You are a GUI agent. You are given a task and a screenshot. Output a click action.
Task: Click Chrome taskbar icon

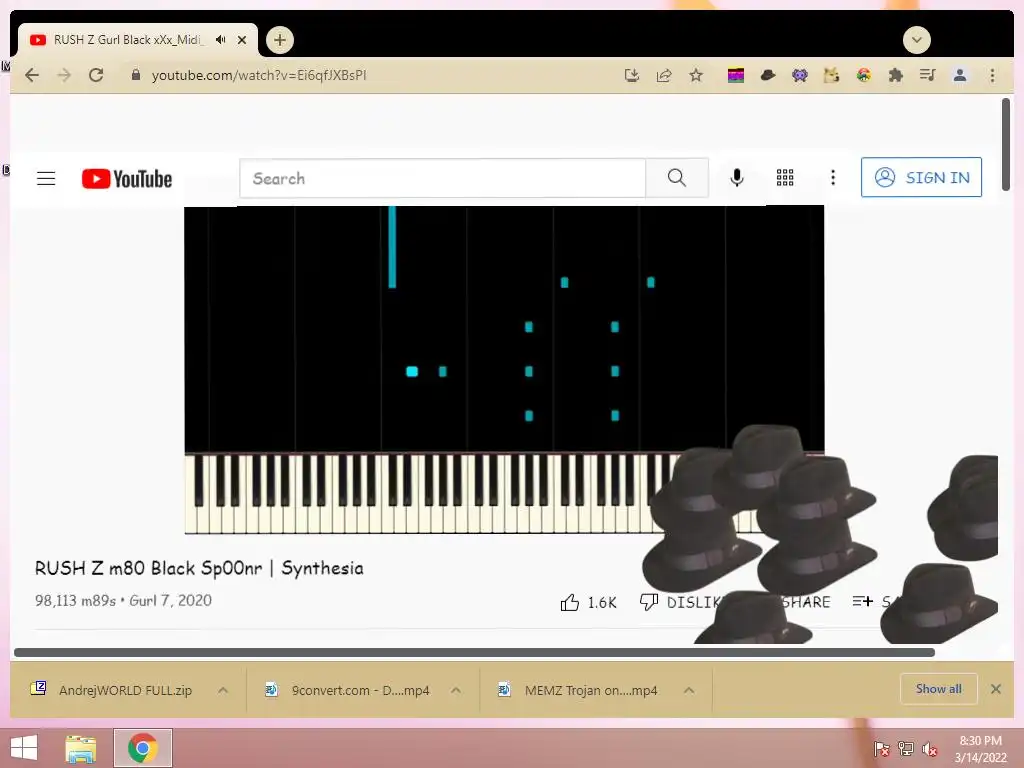143,748
